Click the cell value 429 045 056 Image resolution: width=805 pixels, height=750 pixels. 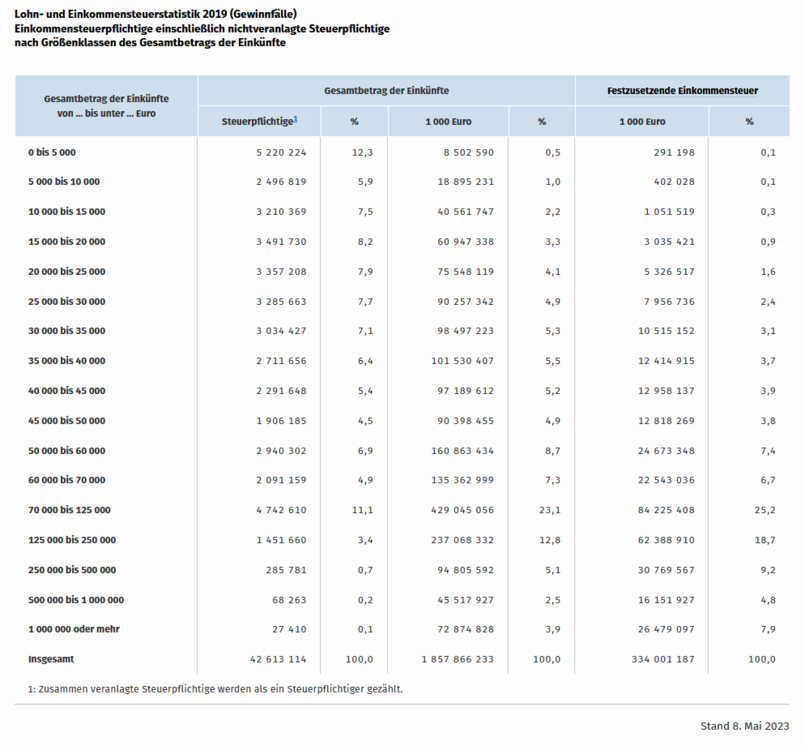tap(463, 510)
